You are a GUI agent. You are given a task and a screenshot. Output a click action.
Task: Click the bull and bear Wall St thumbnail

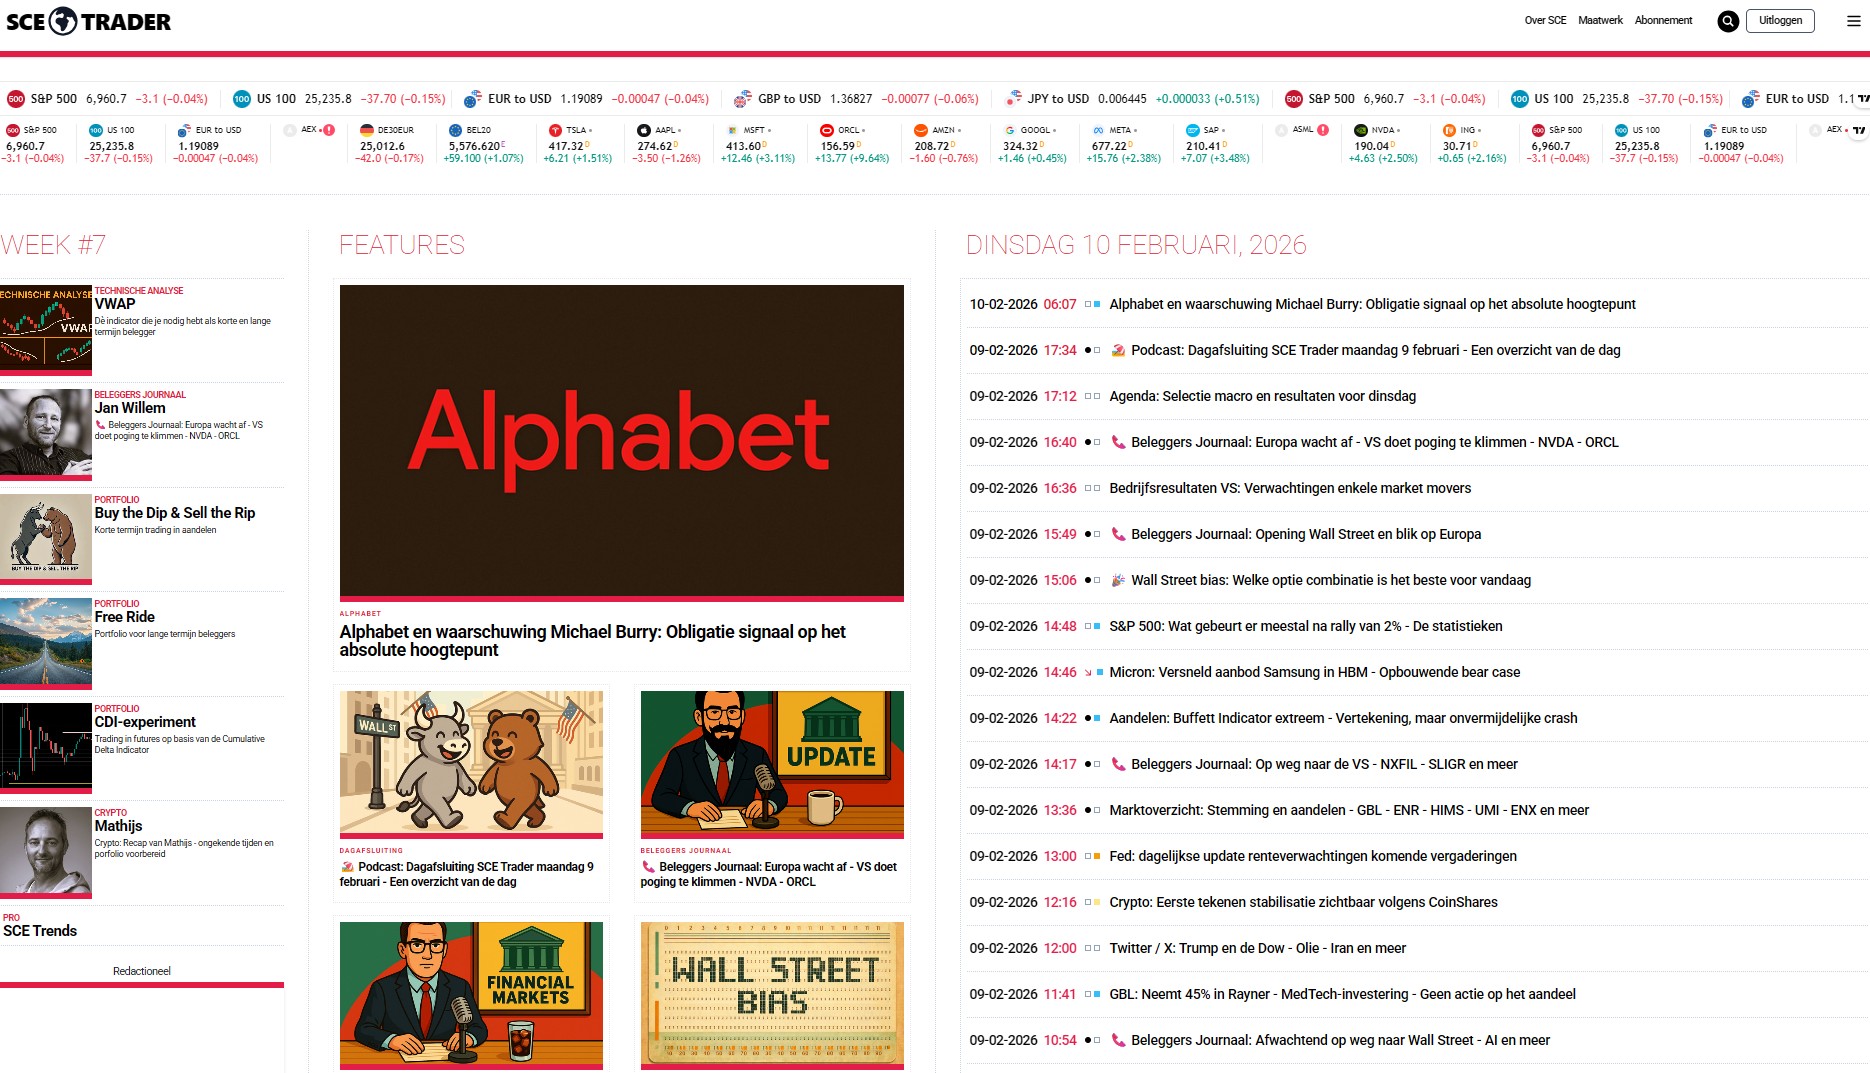tap(471, 763)
